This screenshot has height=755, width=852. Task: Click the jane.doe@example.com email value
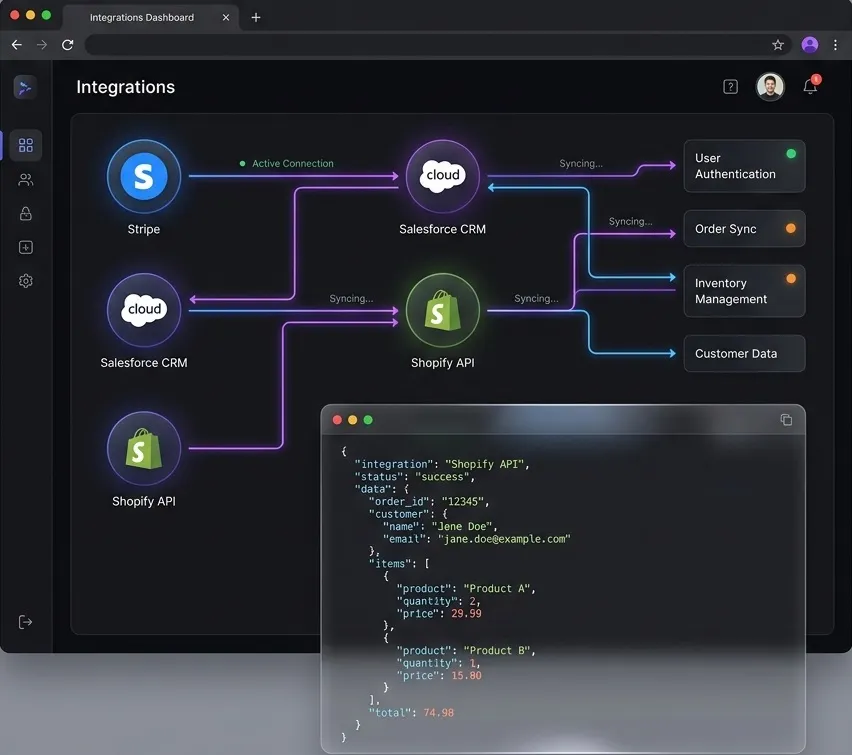[504, 539]
